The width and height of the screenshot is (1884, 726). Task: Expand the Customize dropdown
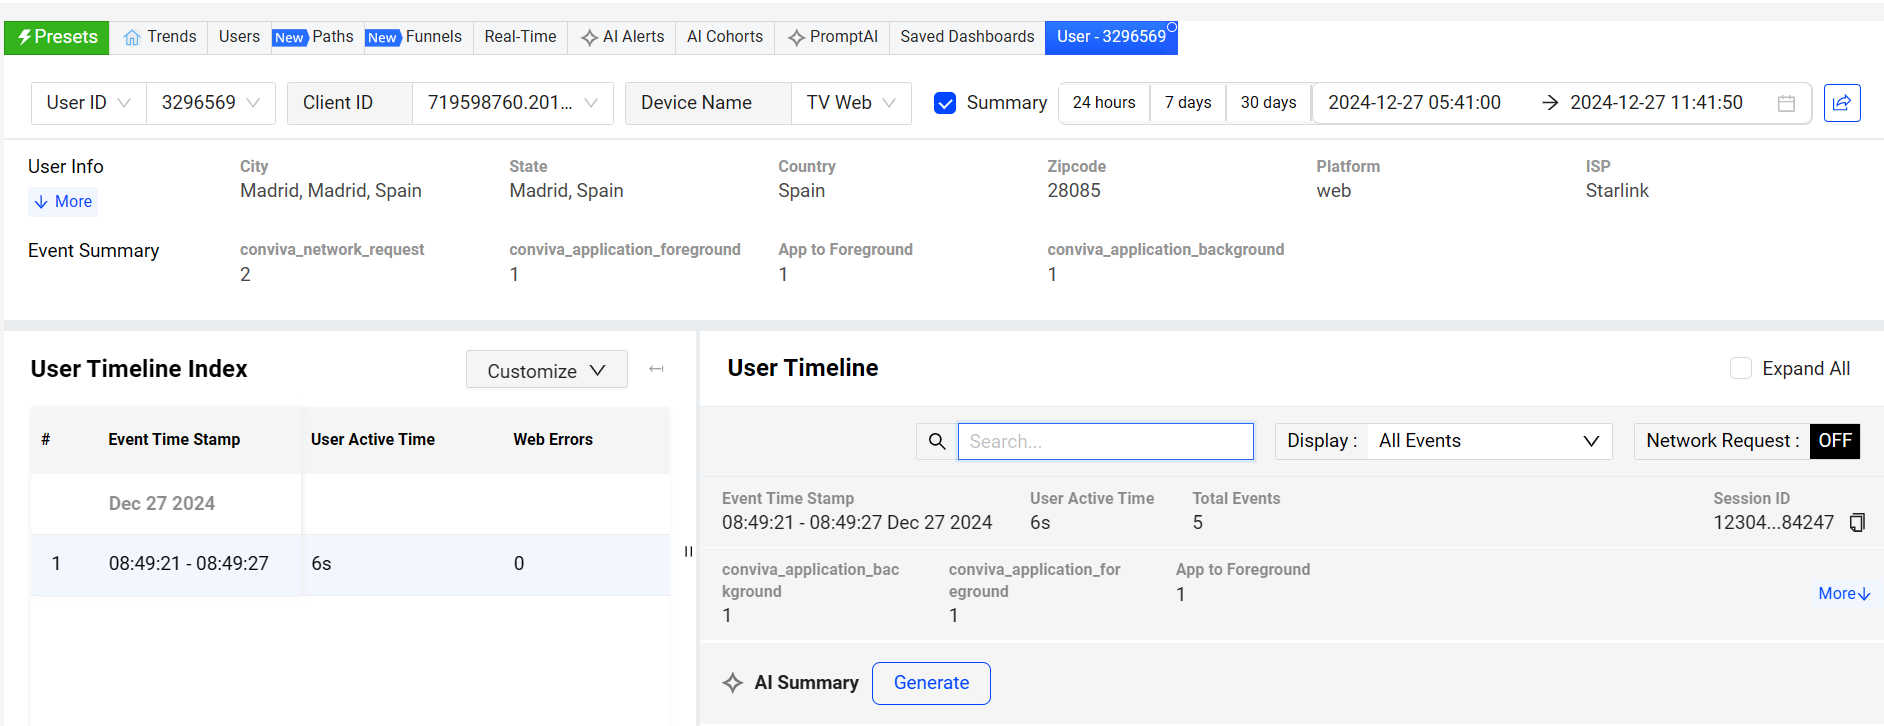(546, 370)
